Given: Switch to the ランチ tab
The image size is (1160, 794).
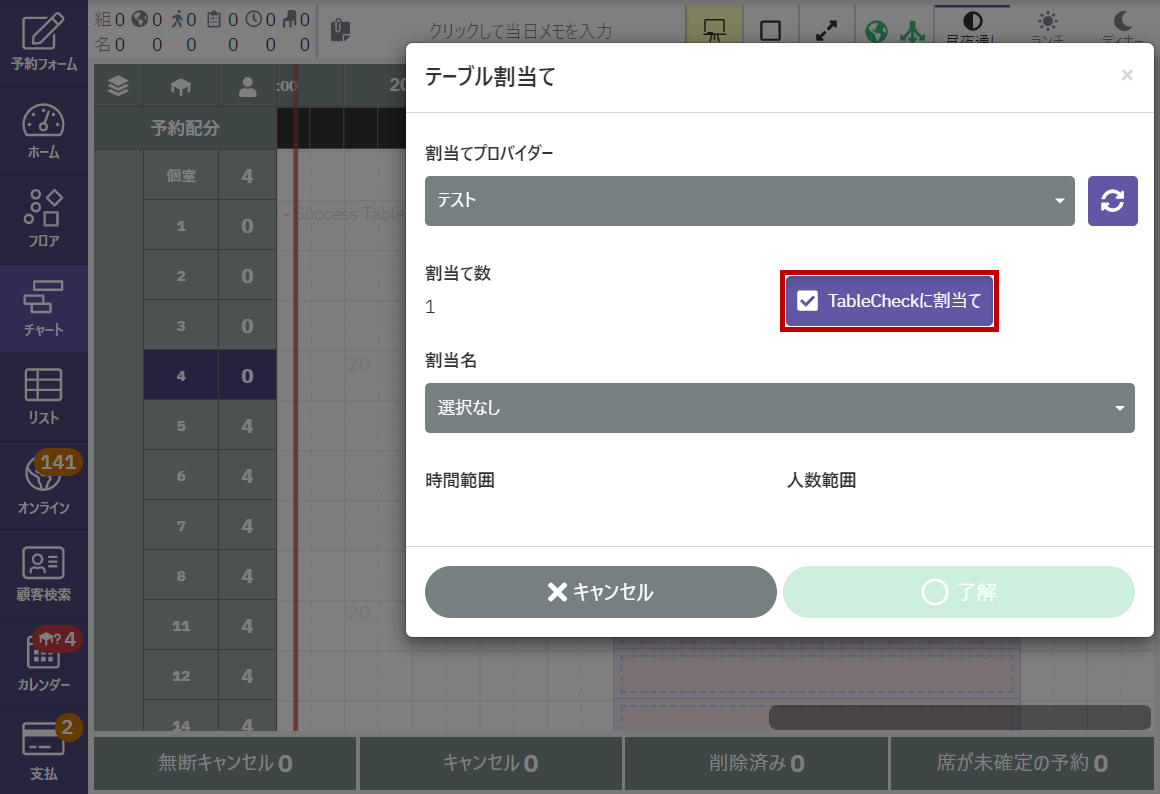Looking at the screenshot, I should (1047, 26).
